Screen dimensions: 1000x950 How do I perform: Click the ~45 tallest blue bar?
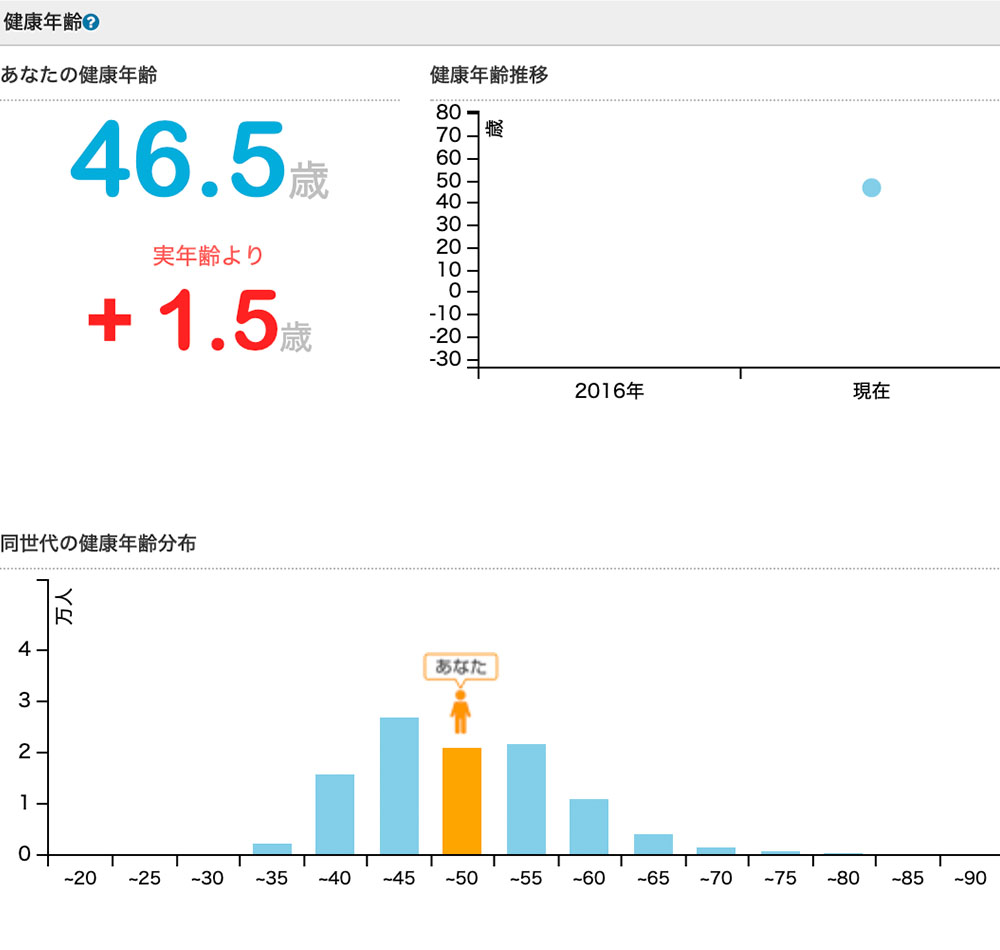(399, 786)
